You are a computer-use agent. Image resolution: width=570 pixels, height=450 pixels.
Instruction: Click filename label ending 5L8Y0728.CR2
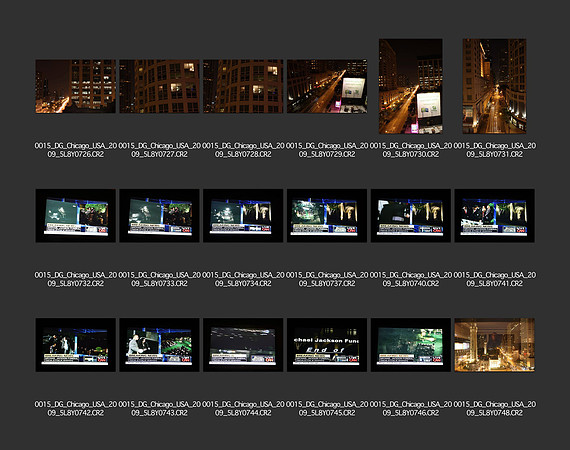[x=243, y=150]
